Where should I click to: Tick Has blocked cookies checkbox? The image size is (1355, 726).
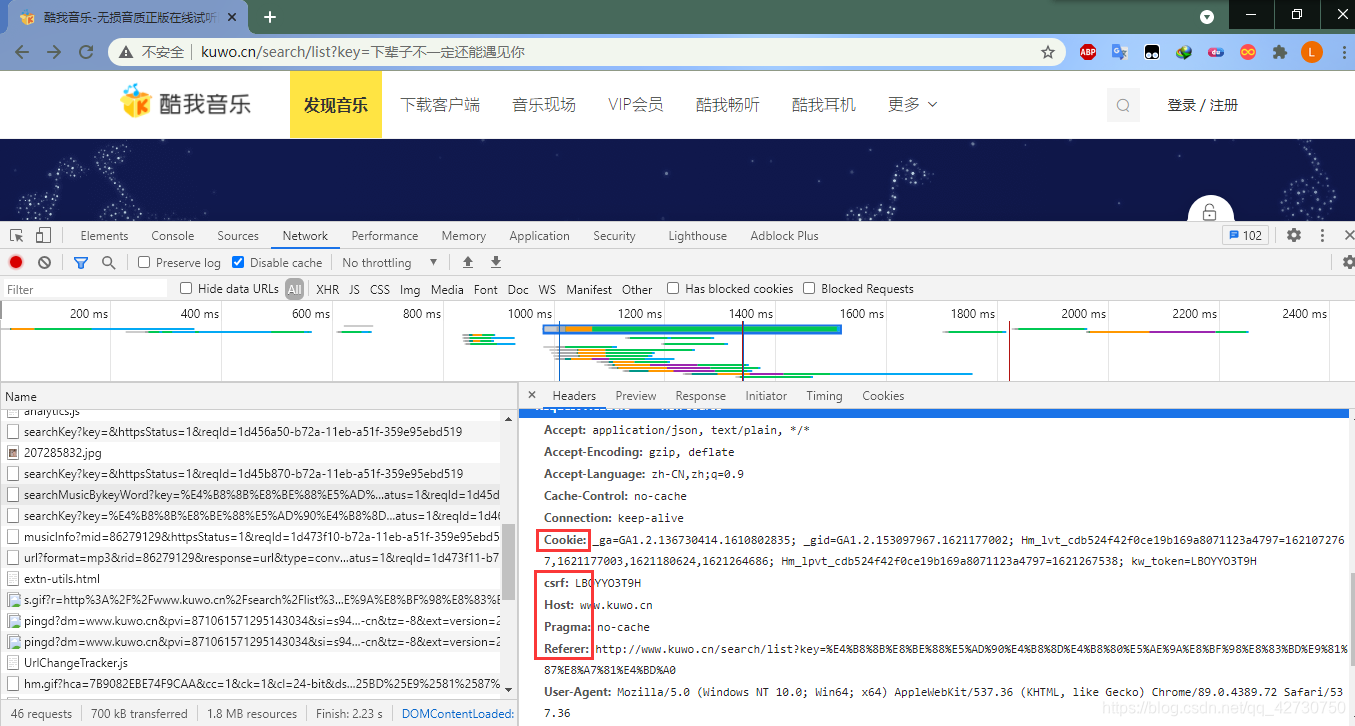click(673, 288)
